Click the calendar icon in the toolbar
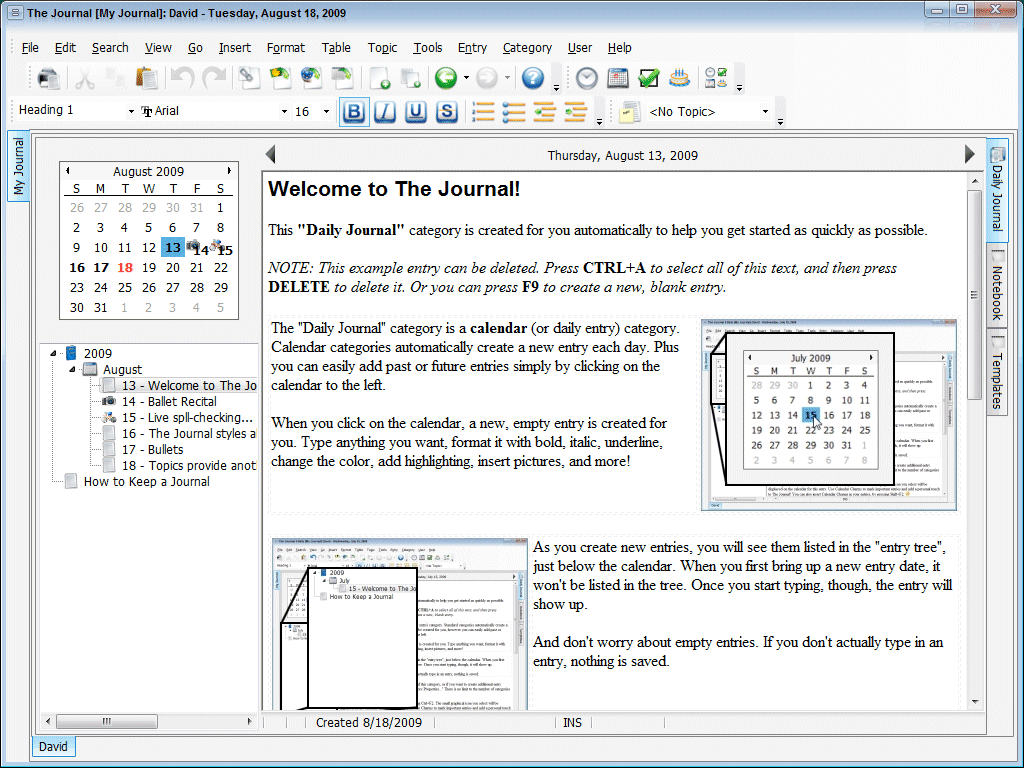The height and width of the screenshot is (768, 1024). 618,78
